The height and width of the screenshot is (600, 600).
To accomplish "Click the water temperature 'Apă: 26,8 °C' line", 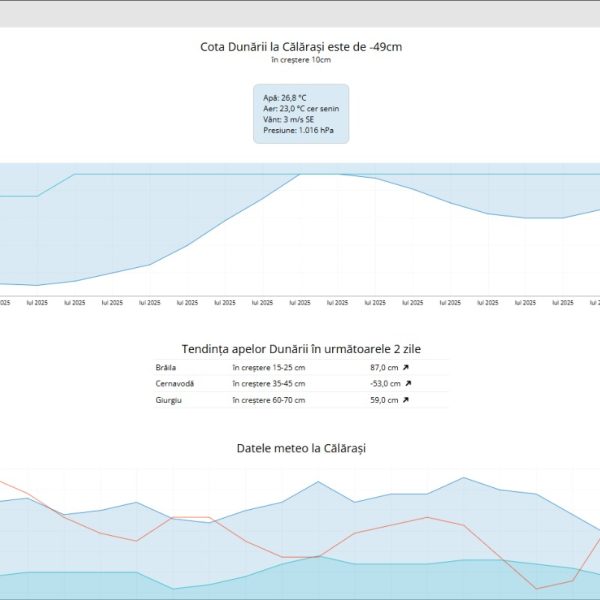I will (285, 98).
